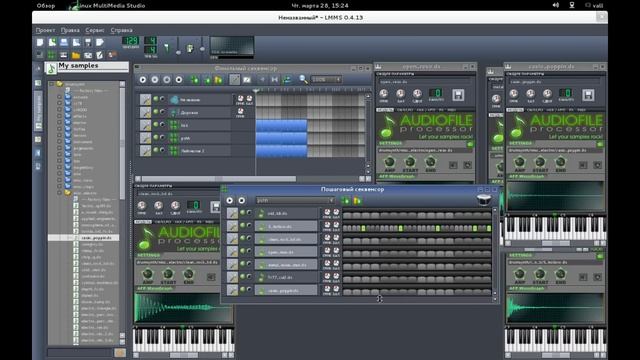The width and height of the screenshot is (640, 360).
Task: Open the vall user menu
Action: coord(594,5)
